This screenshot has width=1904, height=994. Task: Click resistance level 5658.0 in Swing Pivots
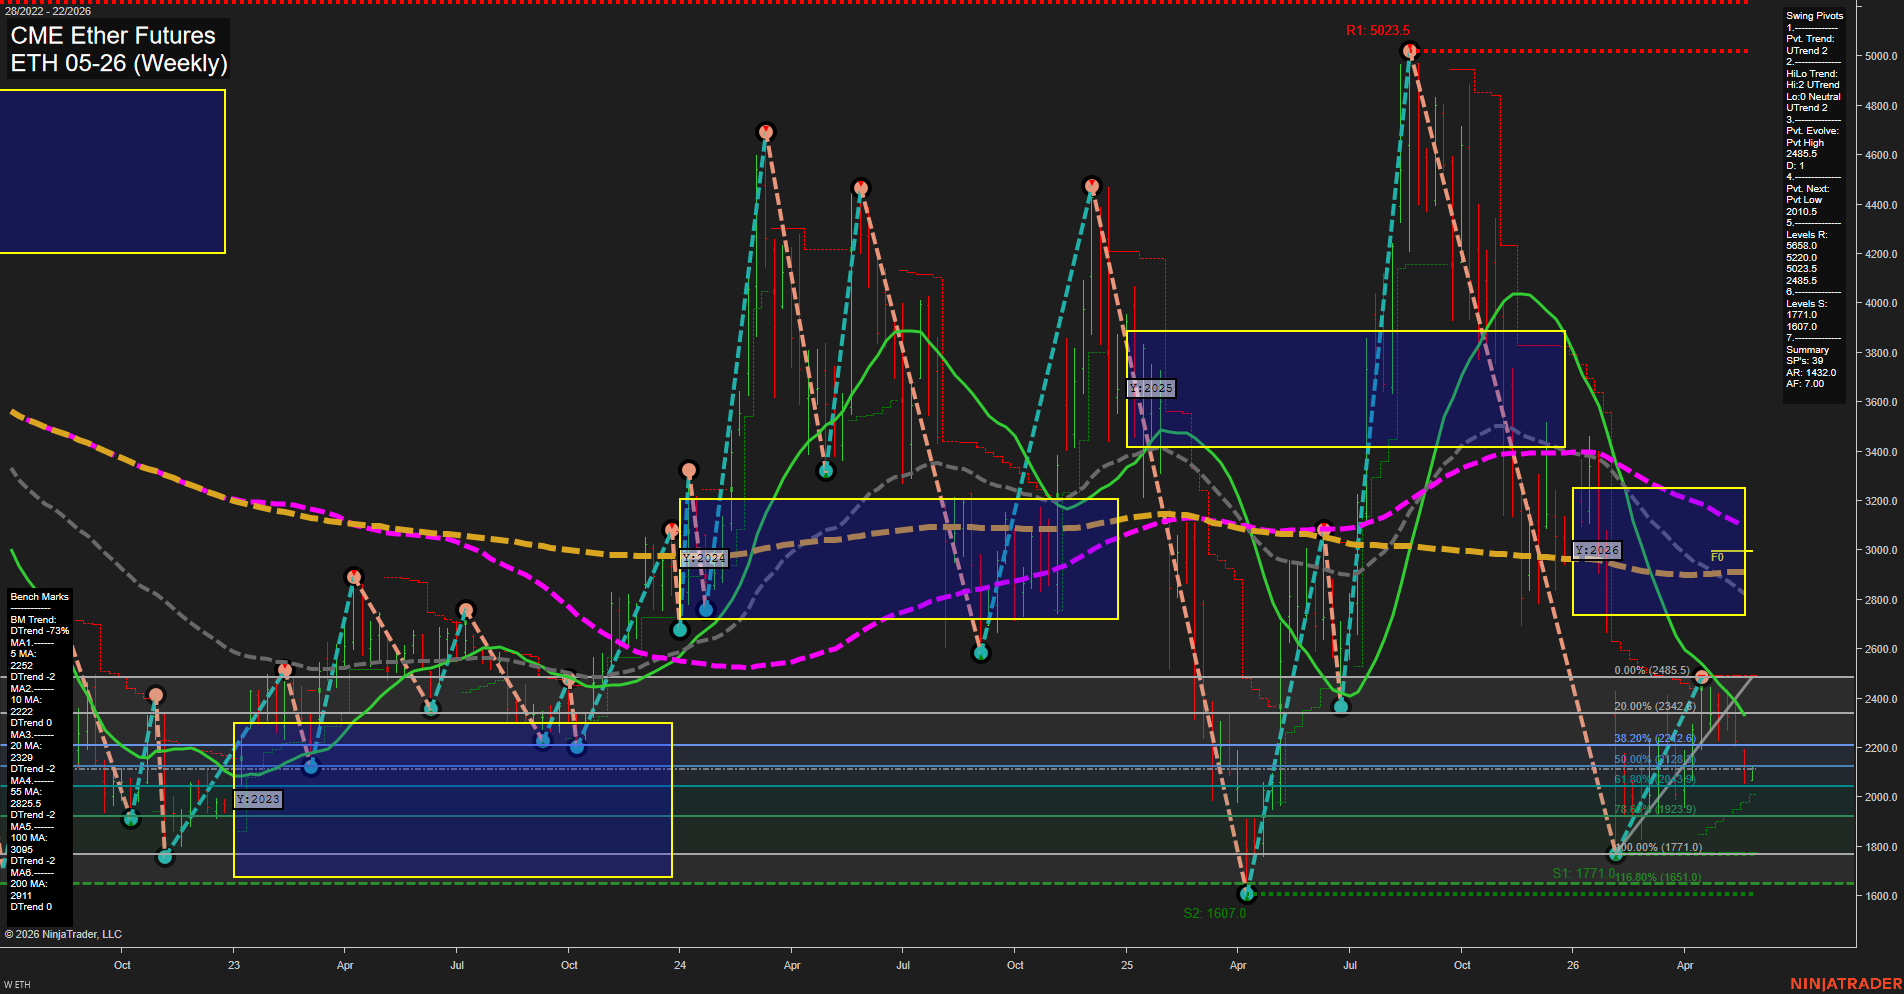click(x=1801, y=246)
